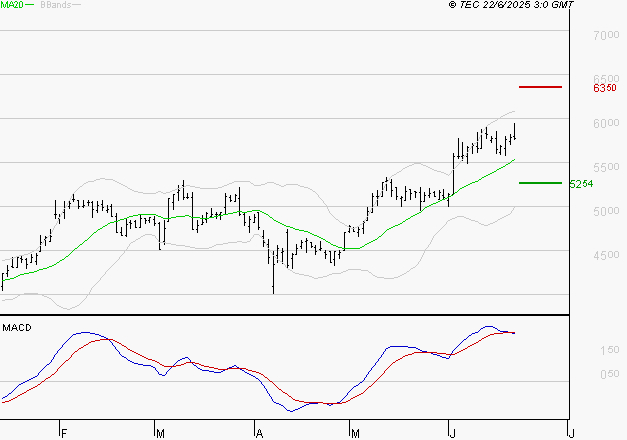
Task: Click the 6500 price axis label
Action: tap(606, 78)
